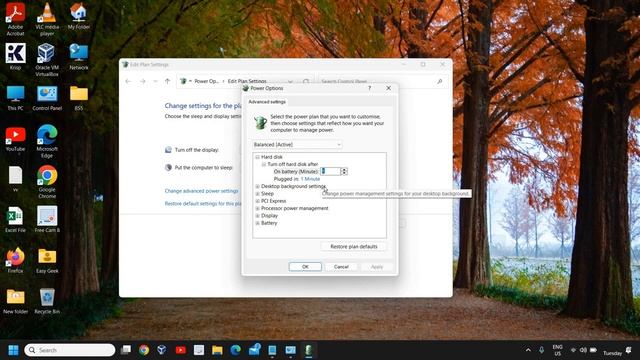Show hidden icons in system tray
This screenshot has height=360, width=640.
[x=528, y=350]
